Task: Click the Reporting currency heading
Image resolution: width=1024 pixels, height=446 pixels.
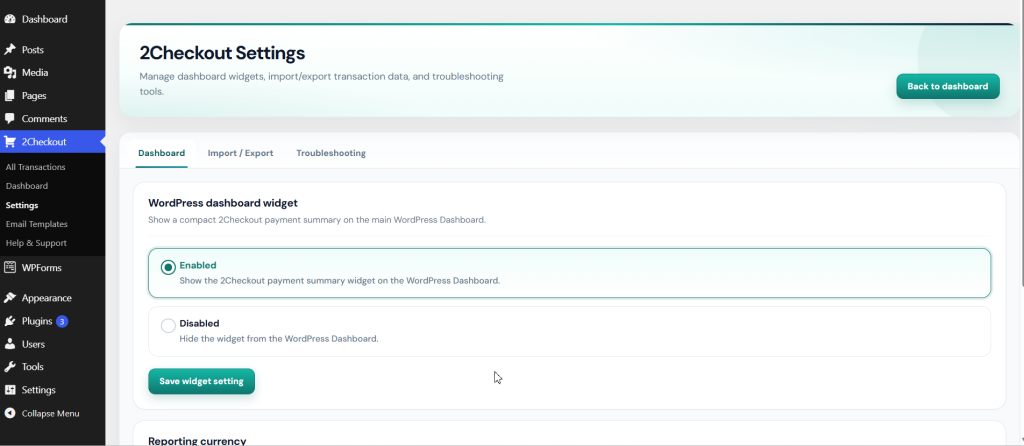Action: click(197, 441)
